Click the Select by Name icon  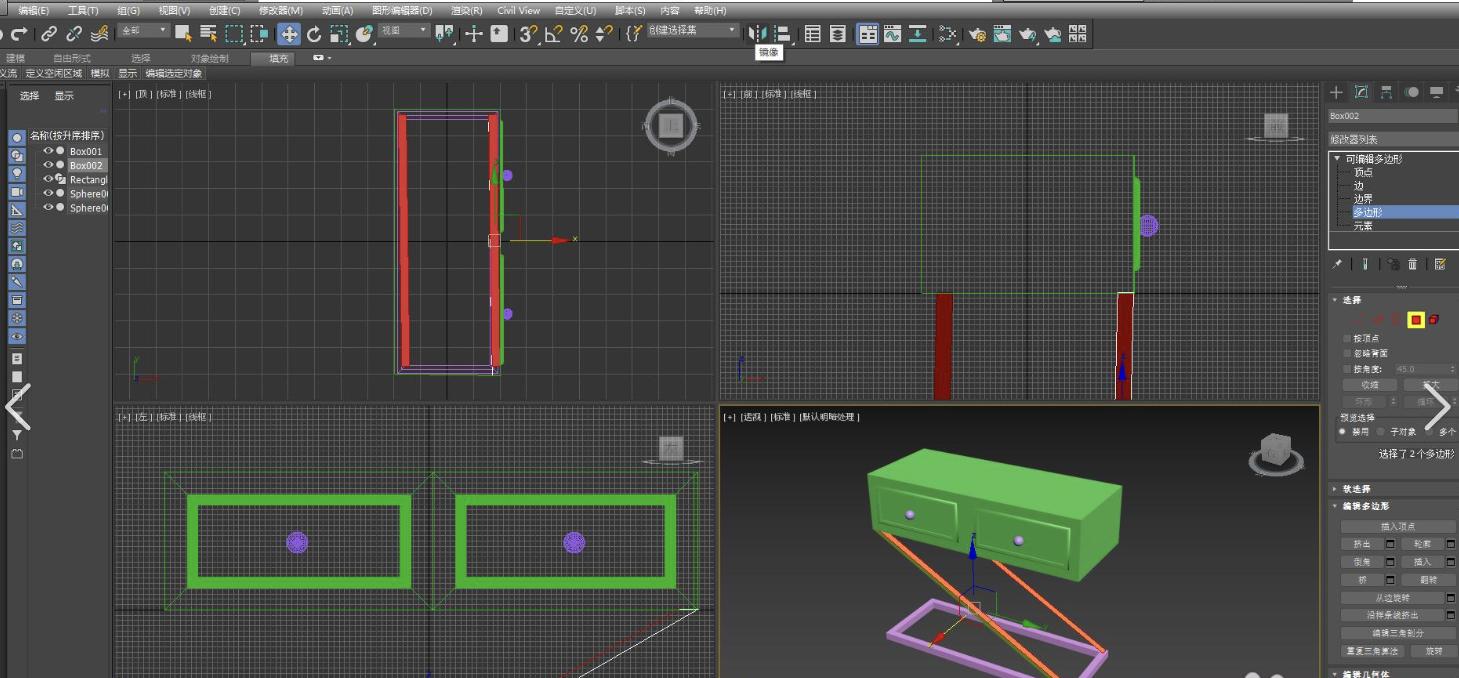pyautogui.click(x=208, y=34)
